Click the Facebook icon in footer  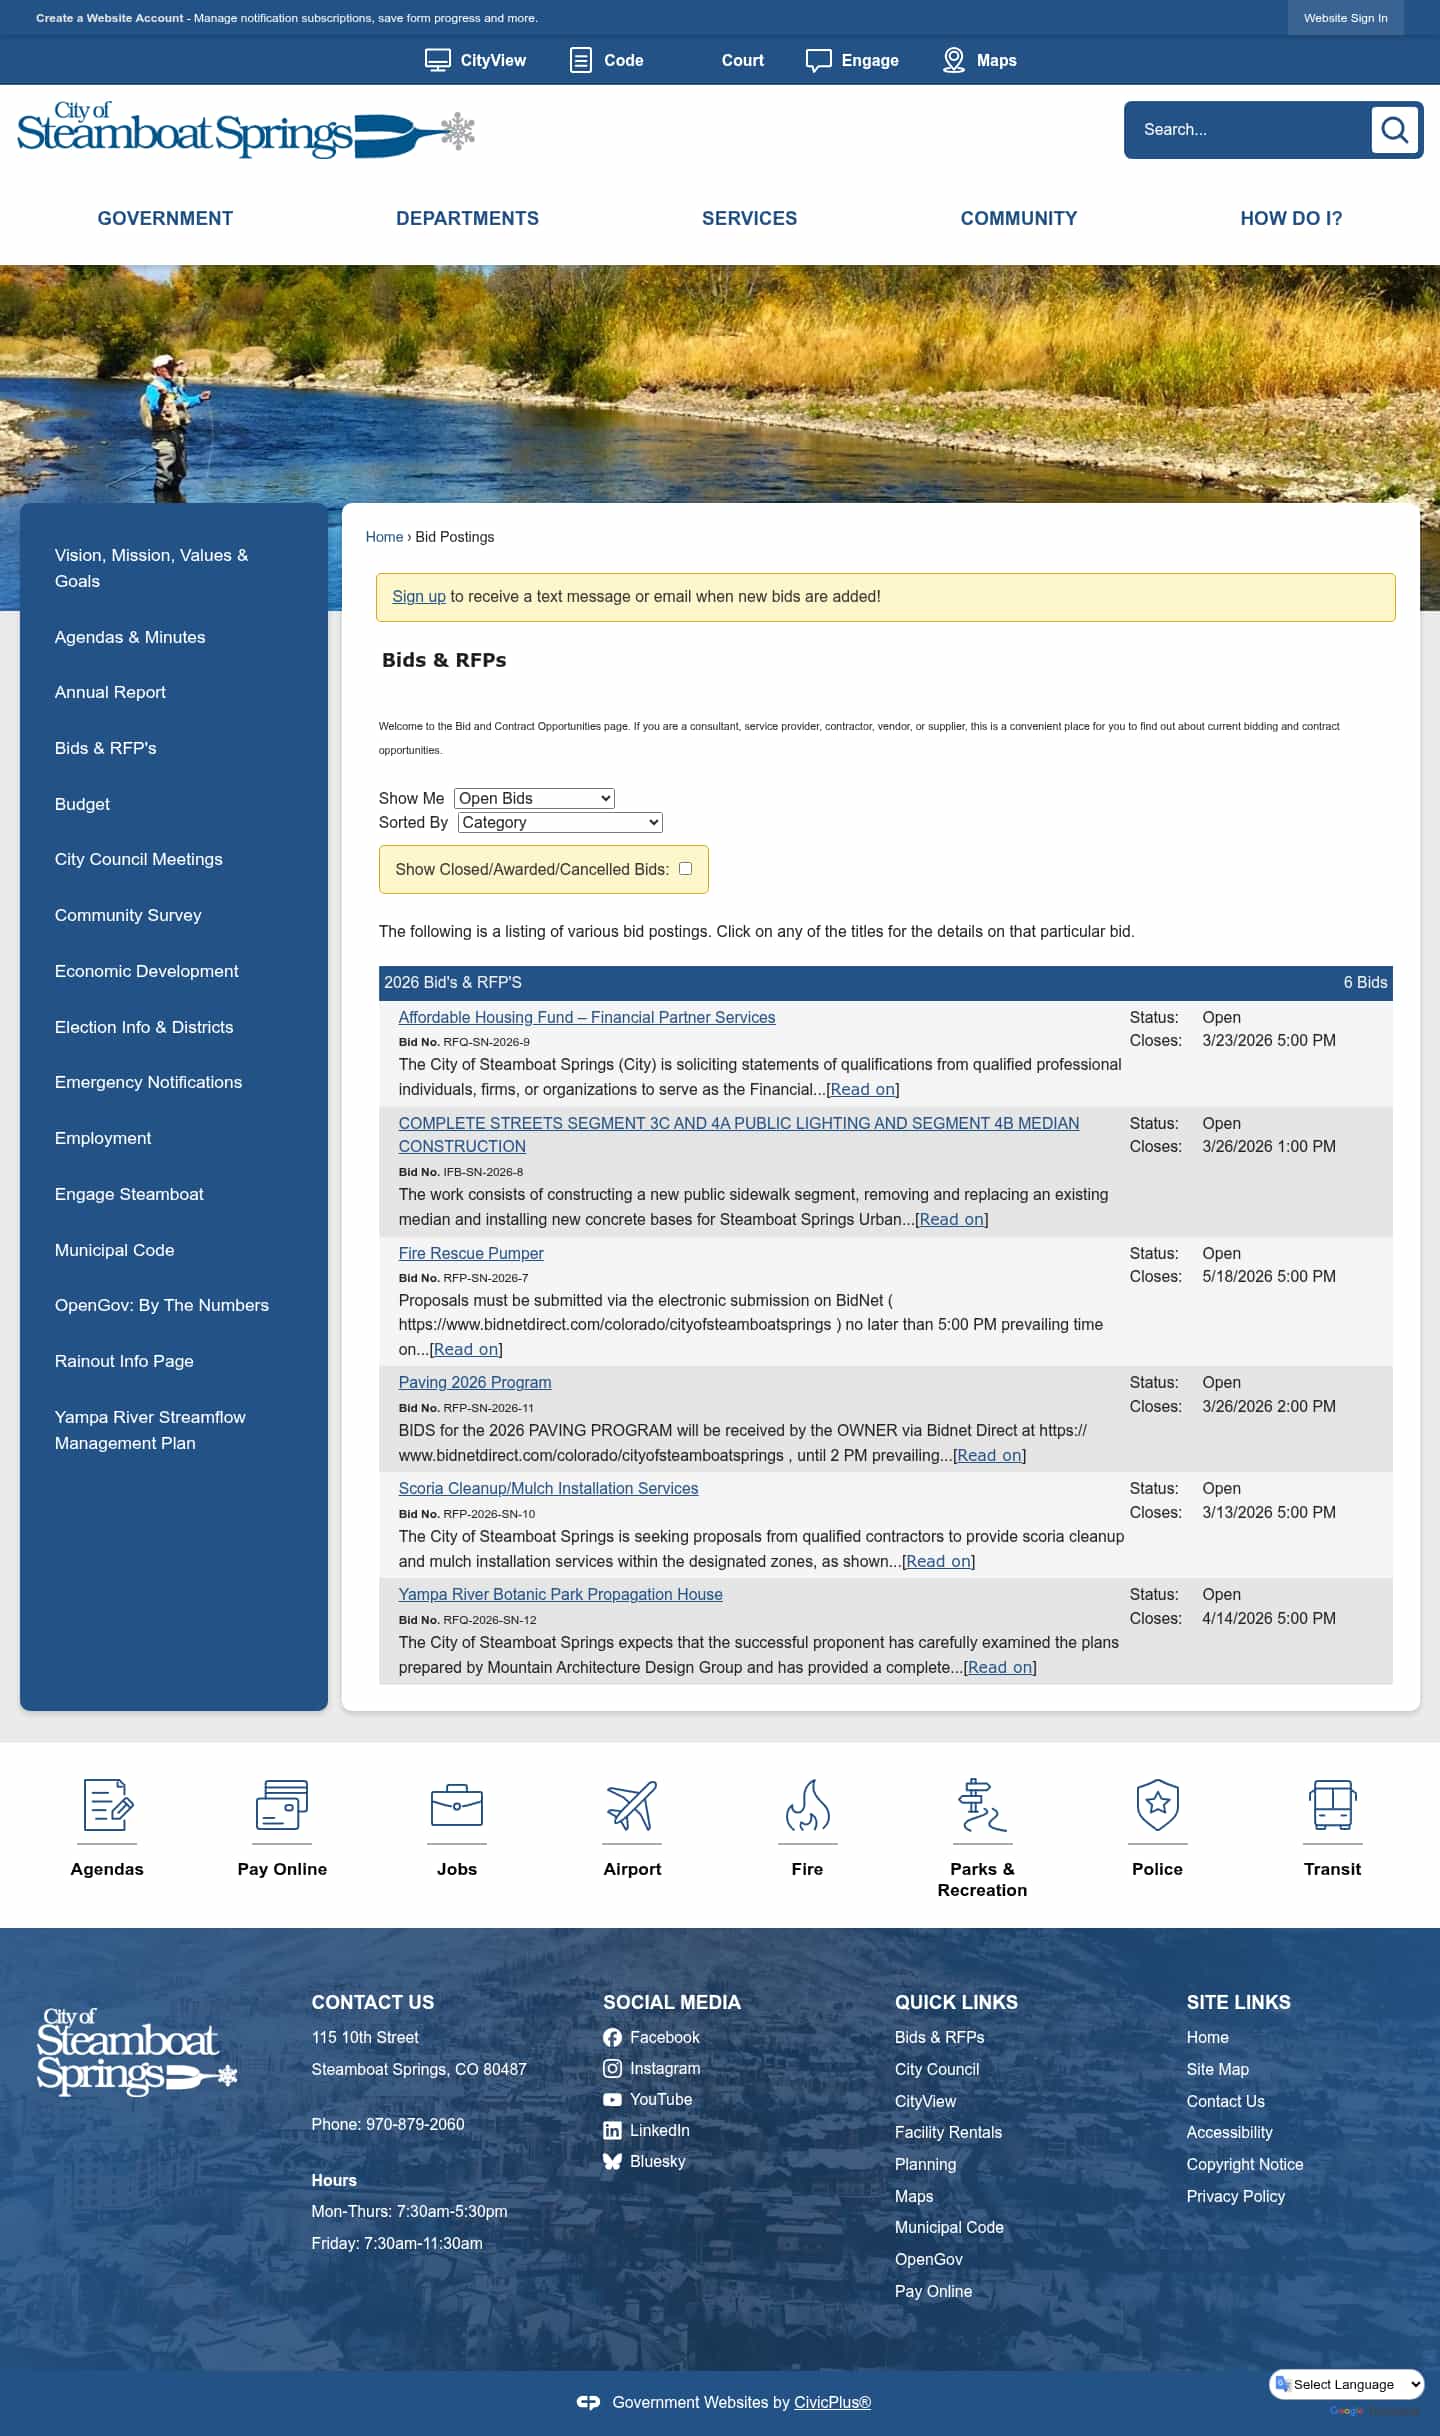(x=612, y=2038)
